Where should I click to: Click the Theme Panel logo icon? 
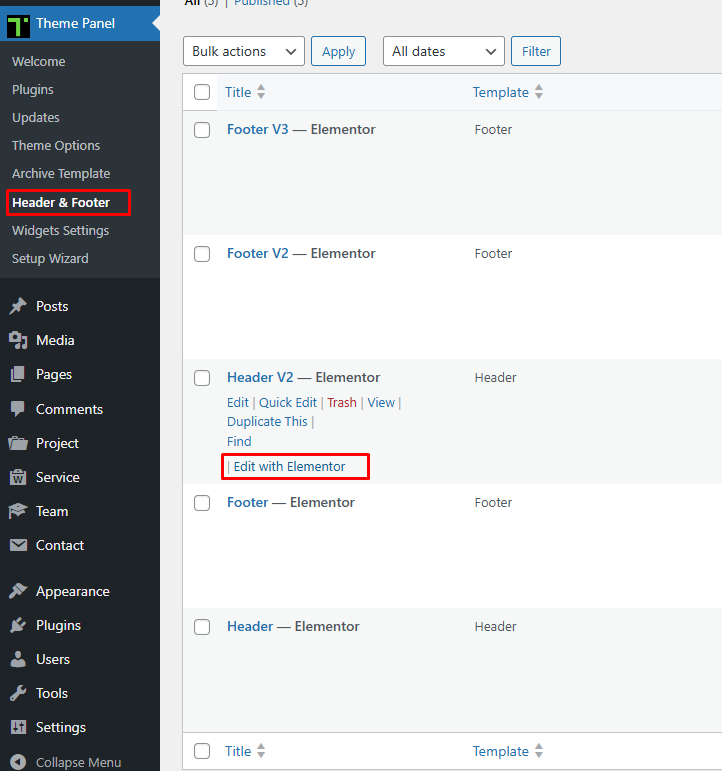pyautogui.click(x=18, y=25)
